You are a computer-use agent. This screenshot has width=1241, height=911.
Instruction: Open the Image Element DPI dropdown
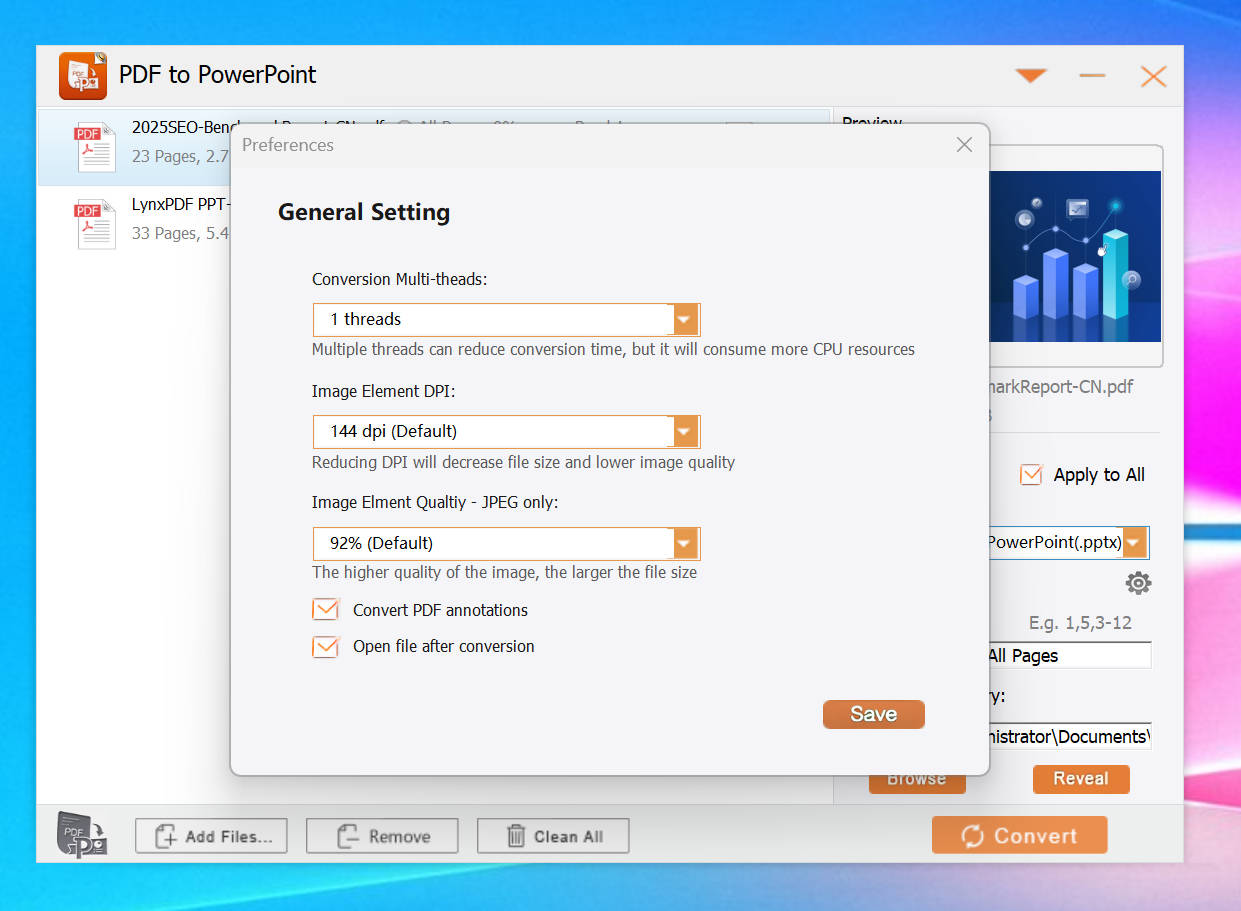point(684,432)
